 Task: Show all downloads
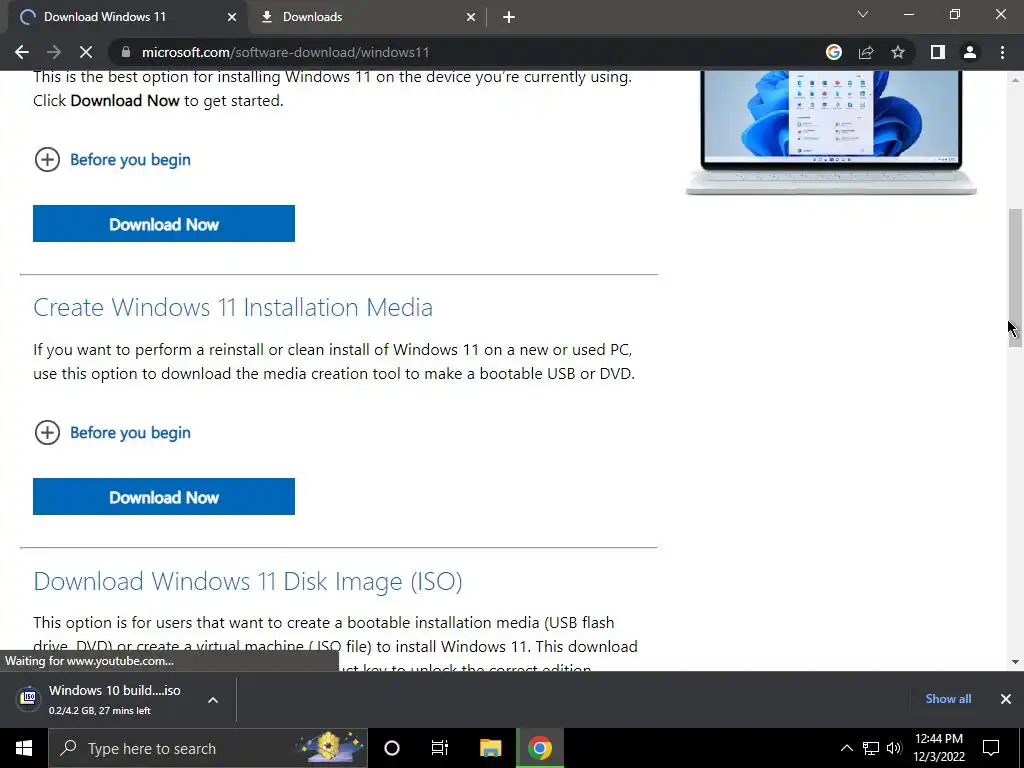coord(948,699)
